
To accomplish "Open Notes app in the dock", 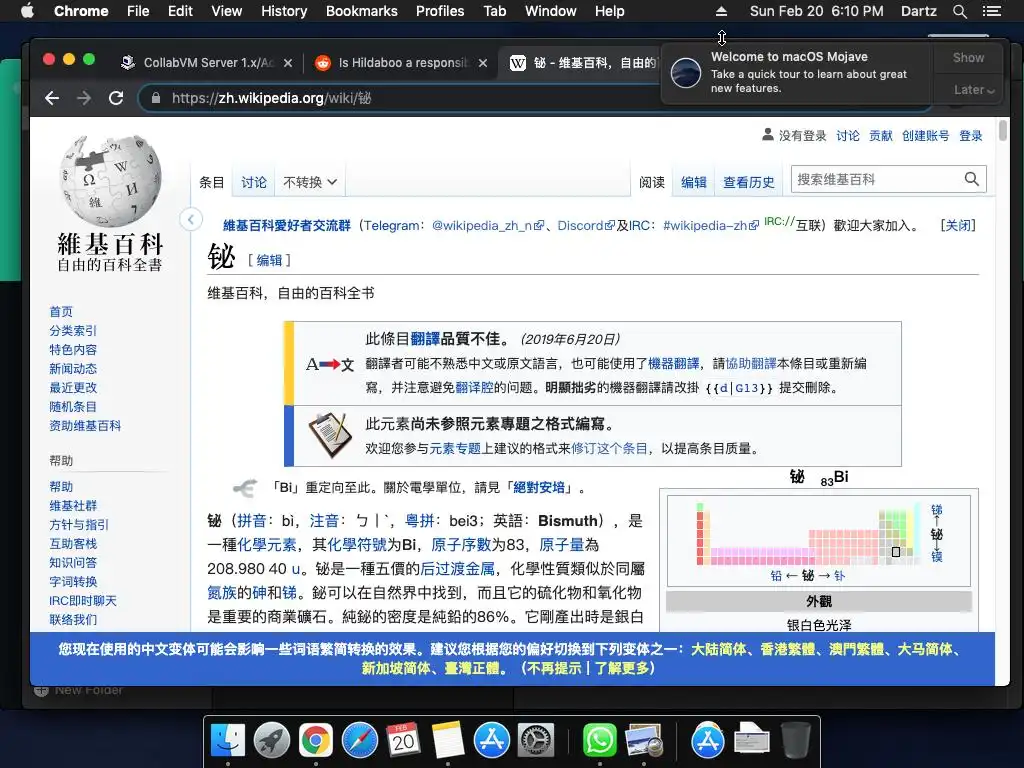I will coord(447,741).
